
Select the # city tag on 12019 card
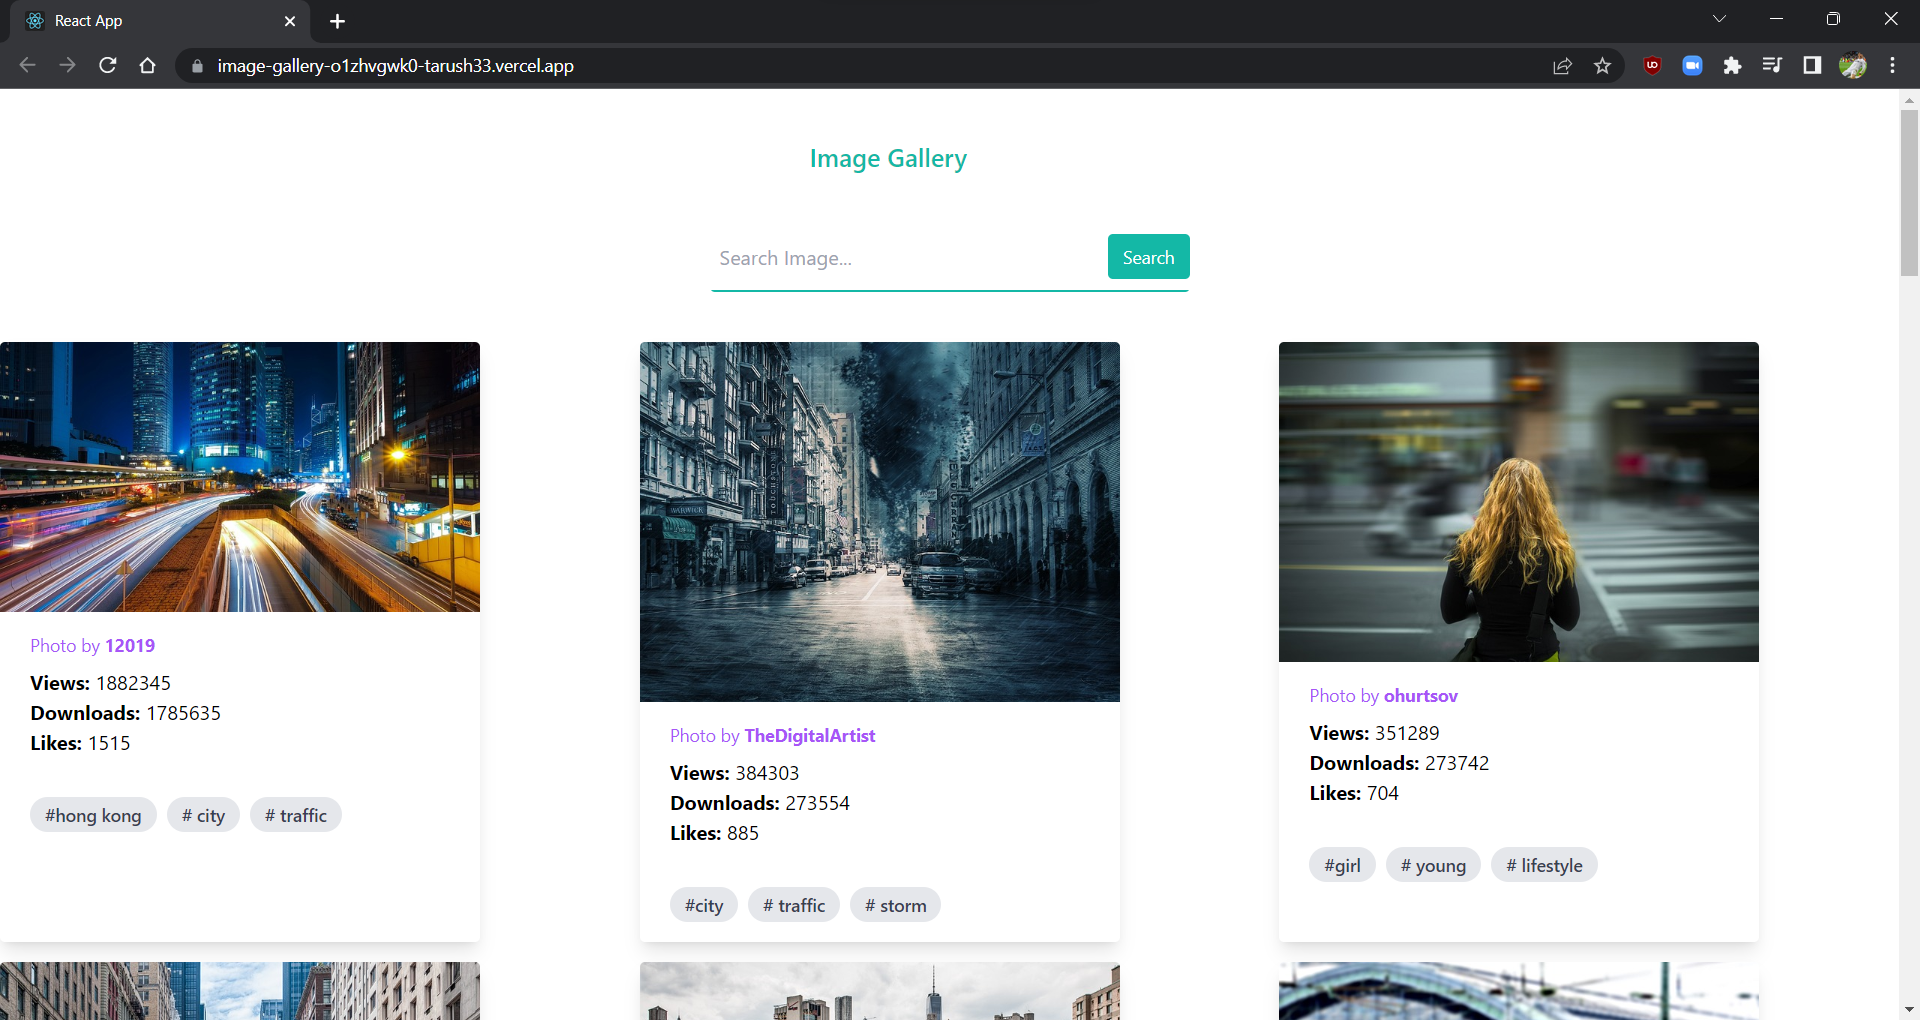click(203, 815)
